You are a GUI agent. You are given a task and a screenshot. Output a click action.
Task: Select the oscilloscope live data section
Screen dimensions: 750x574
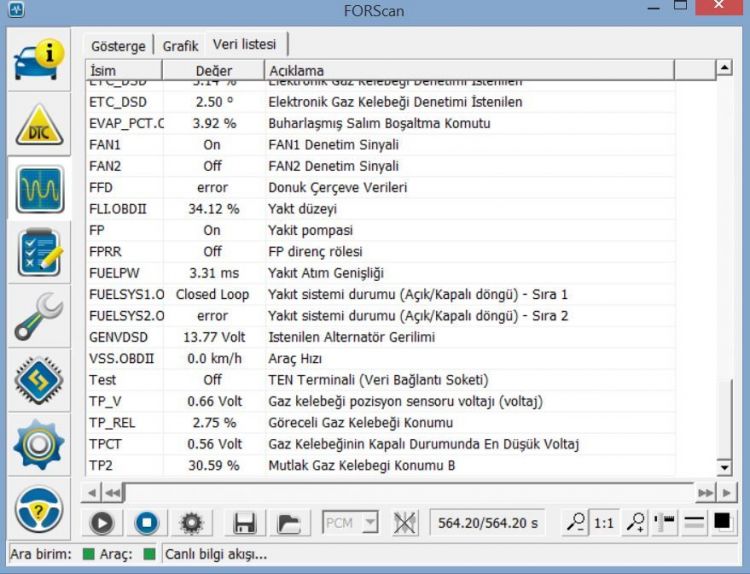pyautogui.click(x=39, y=189)
